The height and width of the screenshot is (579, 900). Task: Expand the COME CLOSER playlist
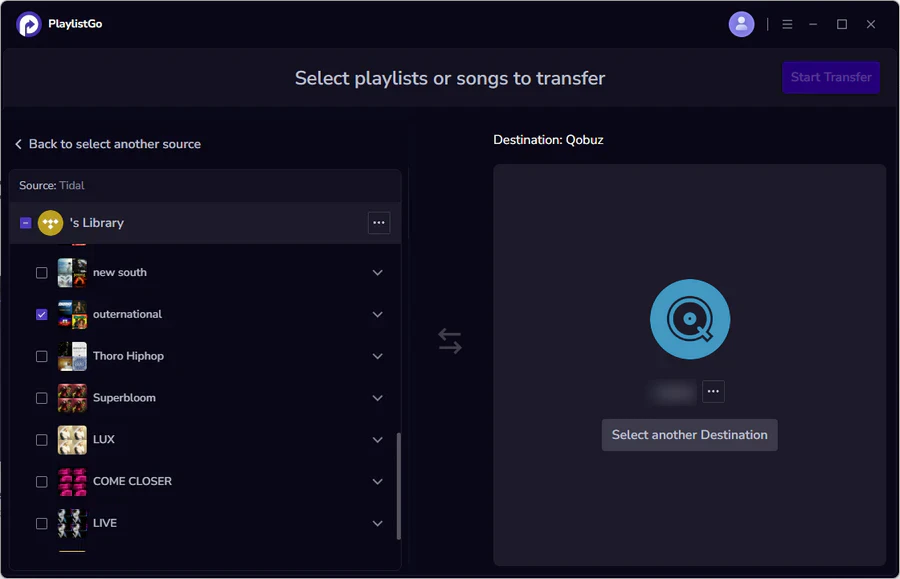(377, 481)
